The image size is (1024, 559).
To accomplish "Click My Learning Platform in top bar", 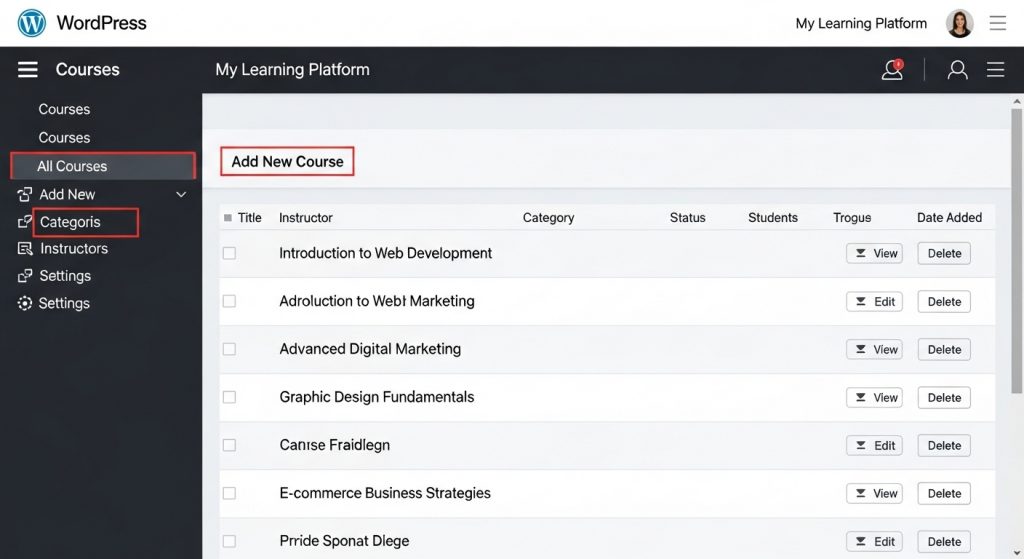I will (x=861, y=24).
